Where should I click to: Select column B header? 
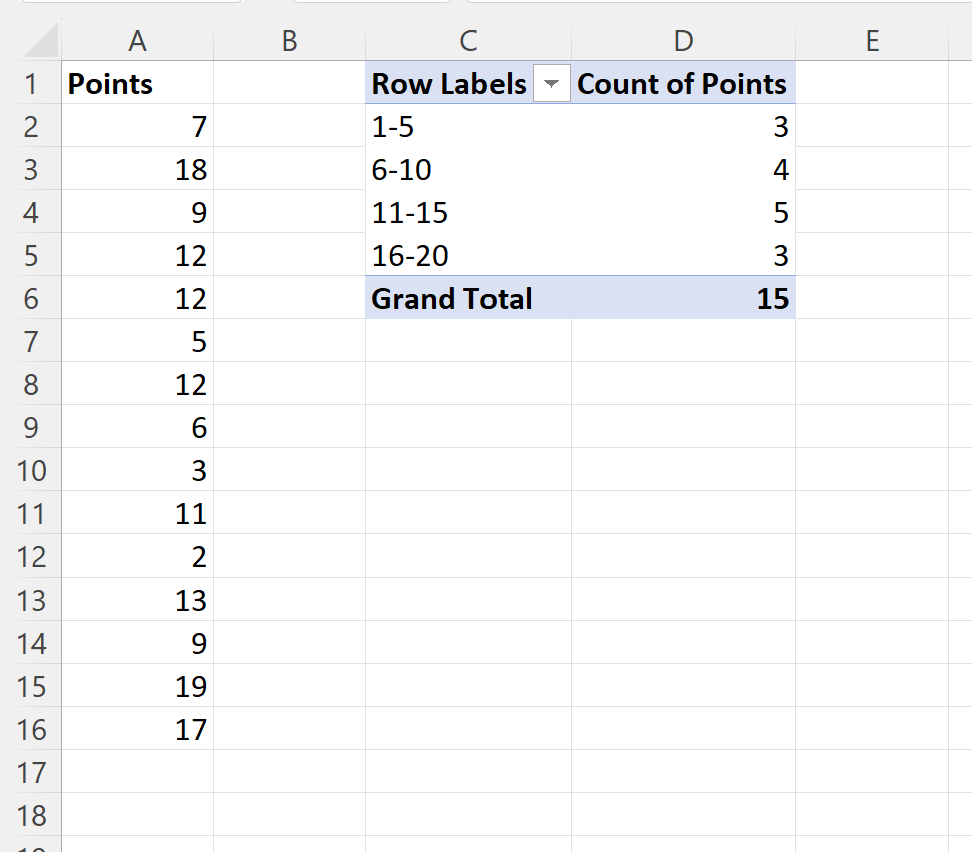point(289,41)
